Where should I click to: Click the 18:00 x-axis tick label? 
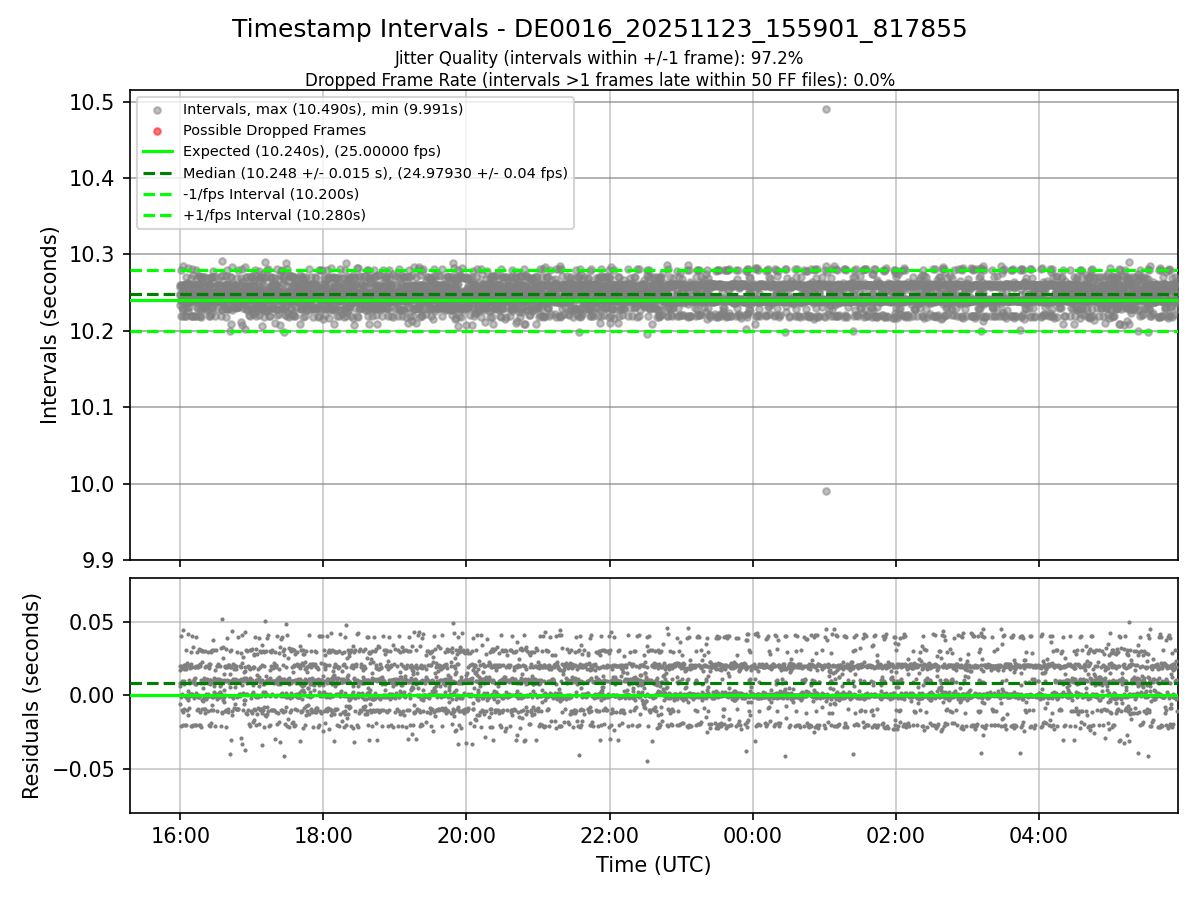click(x=323, y=835)
